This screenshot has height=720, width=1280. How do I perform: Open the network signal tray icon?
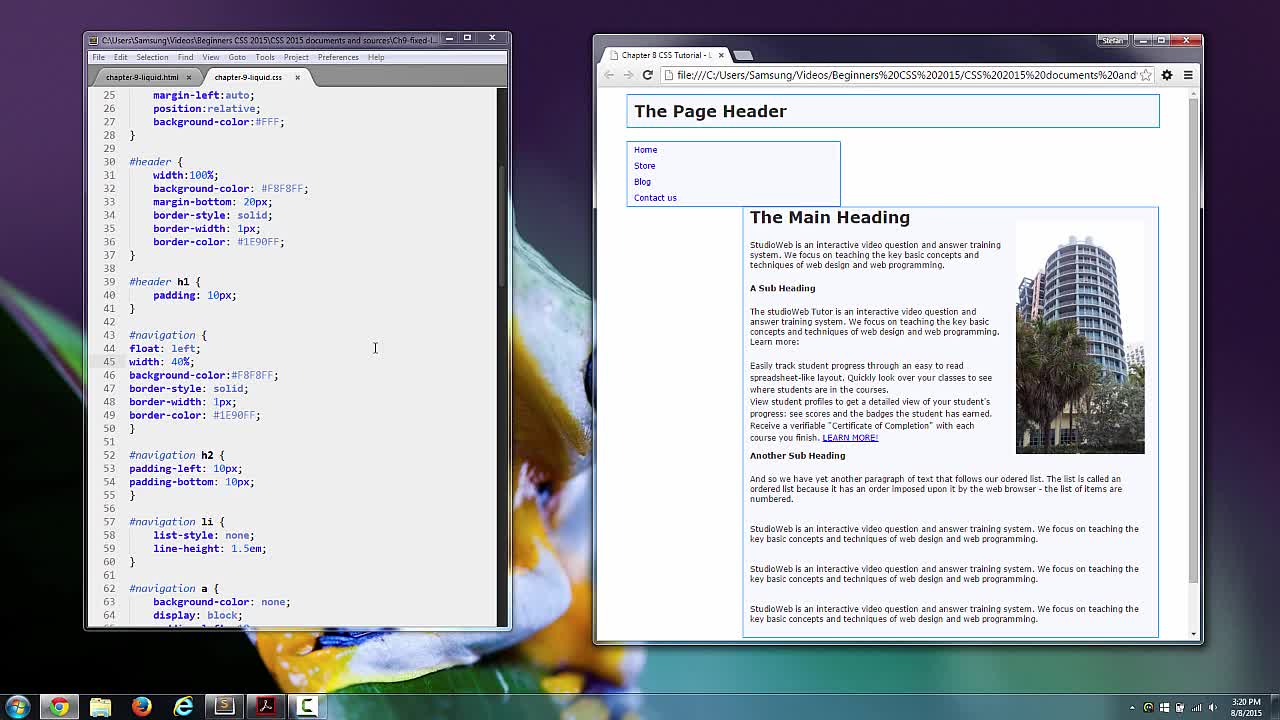(x=1196, y=707)
